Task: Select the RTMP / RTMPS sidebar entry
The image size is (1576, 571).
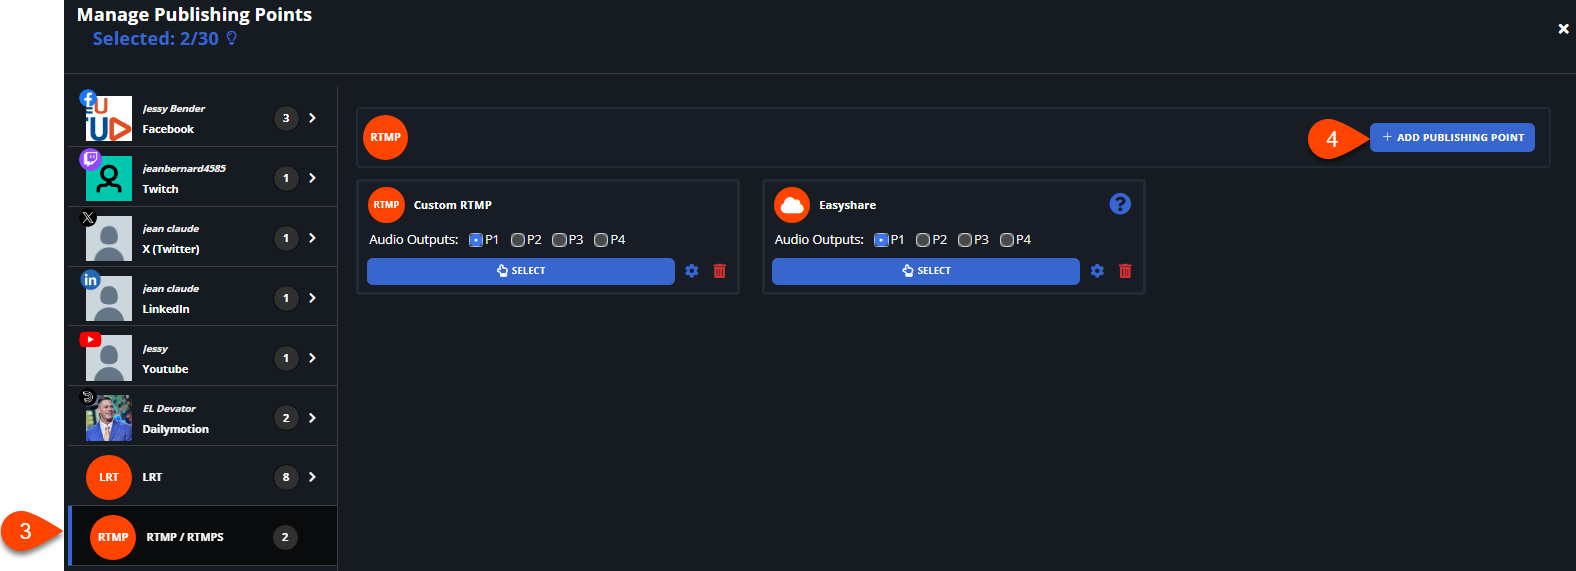Action: click(185, 537)
